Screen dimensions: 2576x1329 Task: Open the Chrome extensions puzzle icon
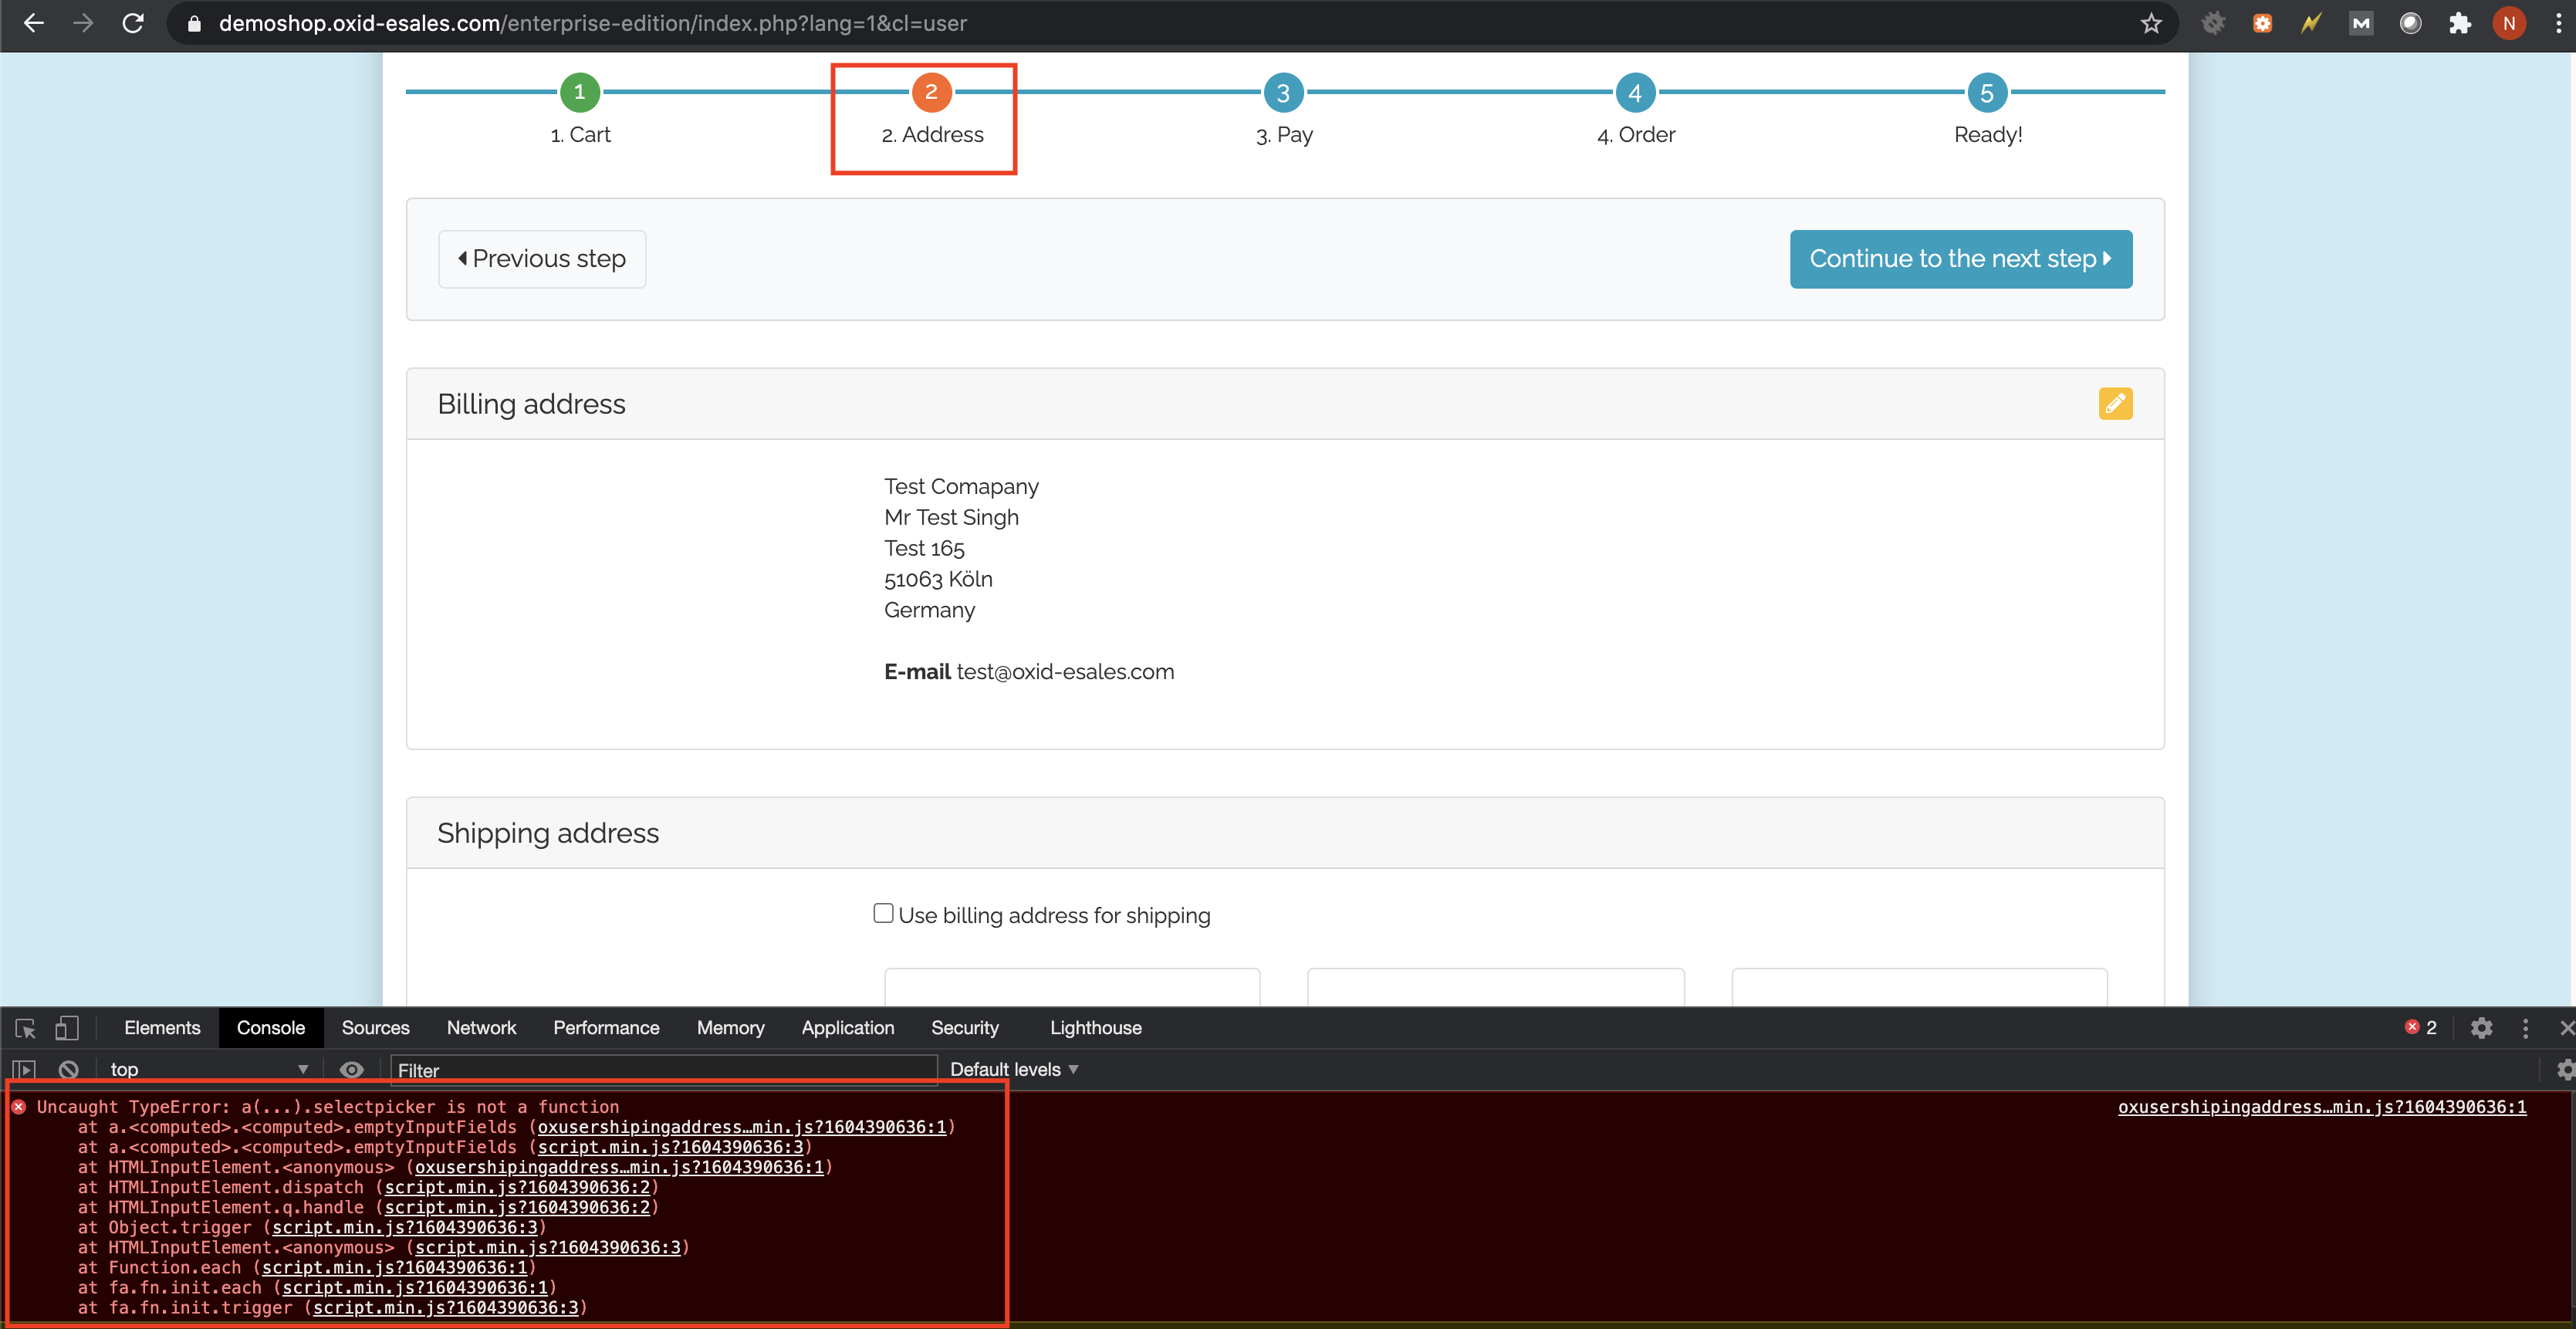click(x=2459, y=23)
